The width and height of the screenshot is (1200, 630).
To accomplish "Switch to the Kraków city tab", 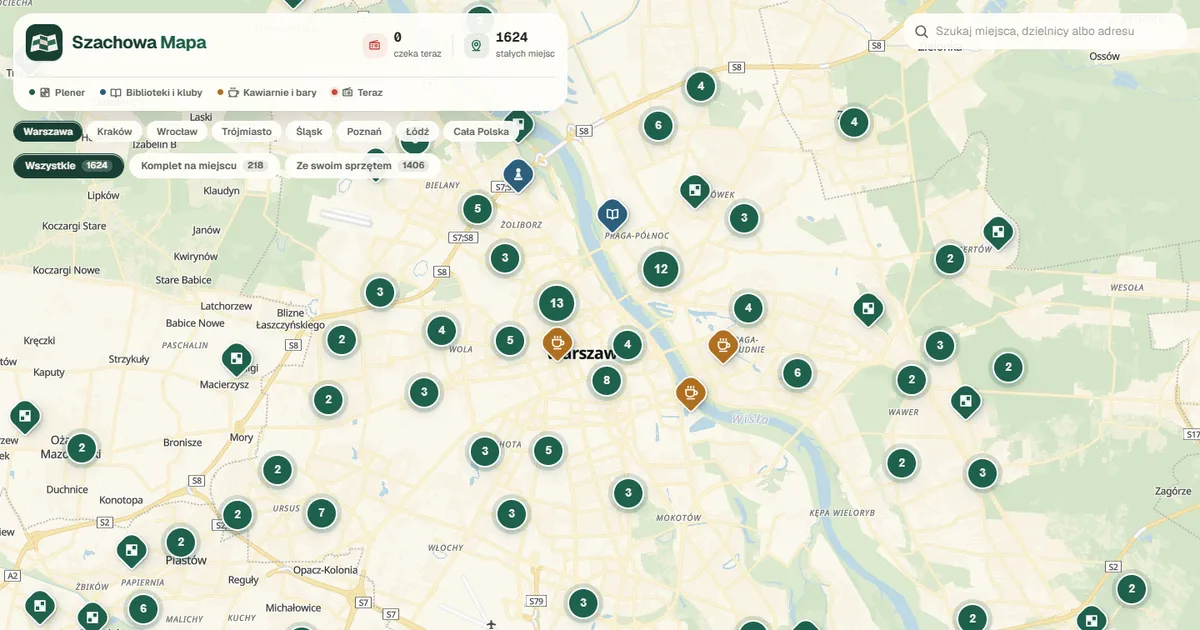I will click(x=115, y=131).
